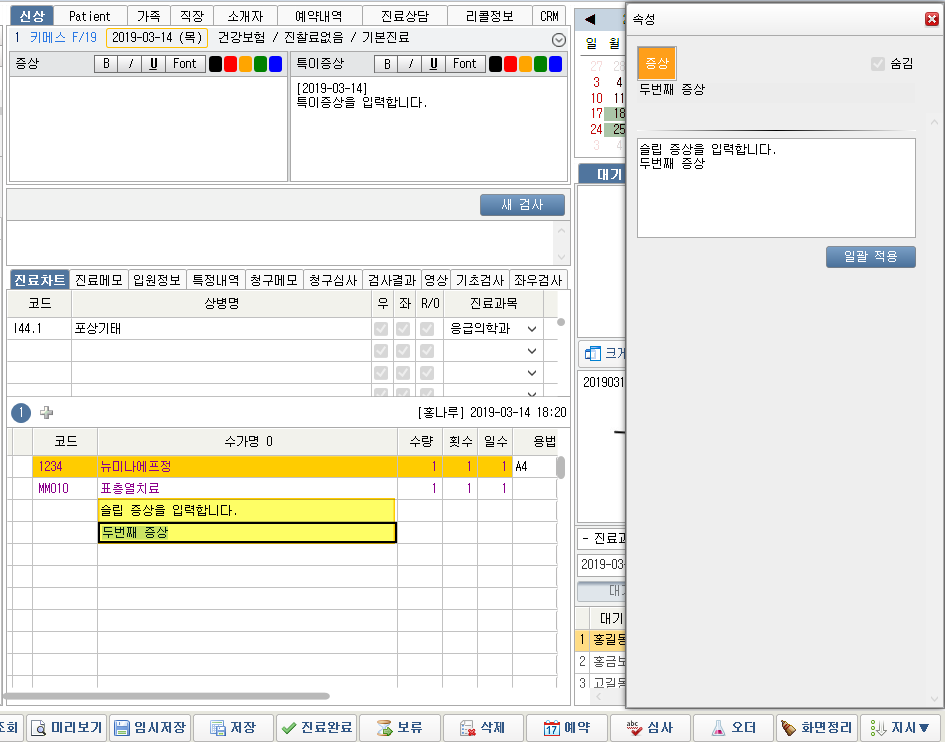
Task: Open the 응급의학과 진료과목 dropdown
Action: [532, 329]
